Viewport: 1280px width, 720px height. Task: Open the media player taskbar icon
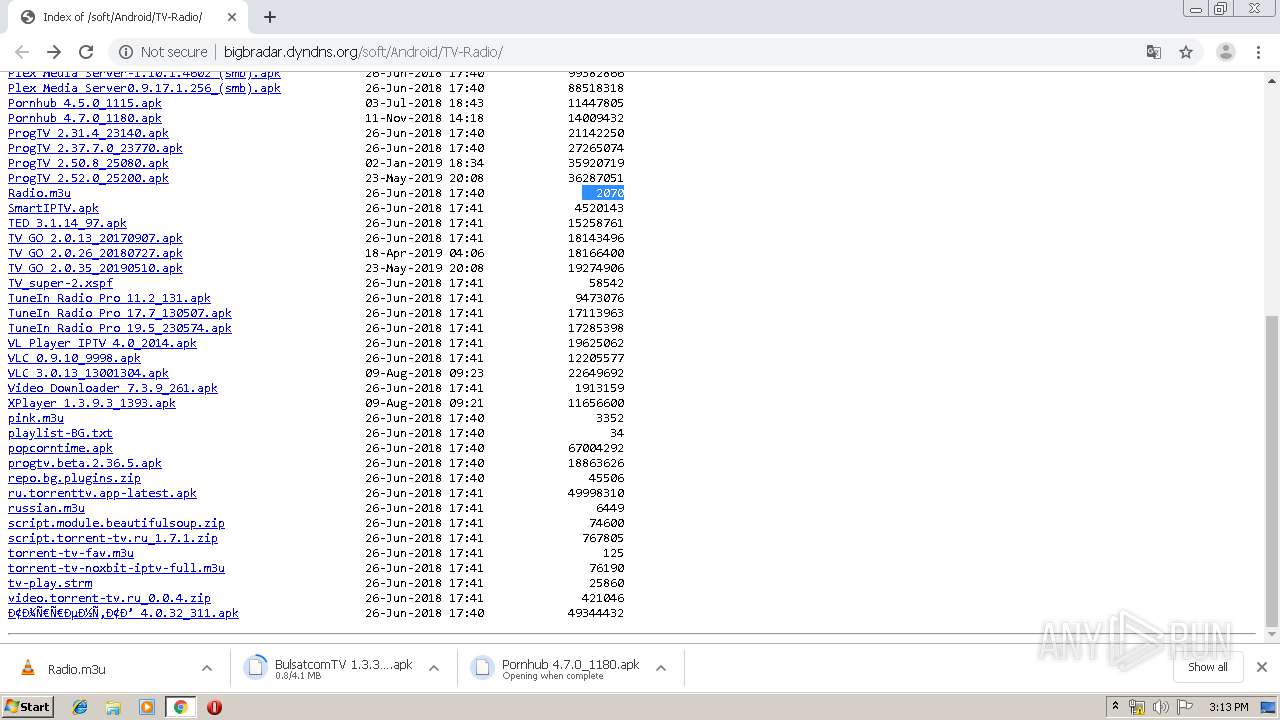[x=146, y=707]
